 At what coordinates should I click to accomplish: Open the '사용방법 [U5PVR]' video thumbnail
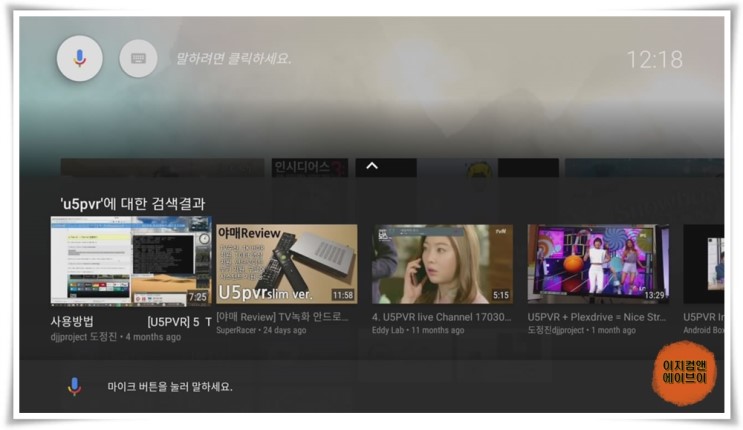131,261
